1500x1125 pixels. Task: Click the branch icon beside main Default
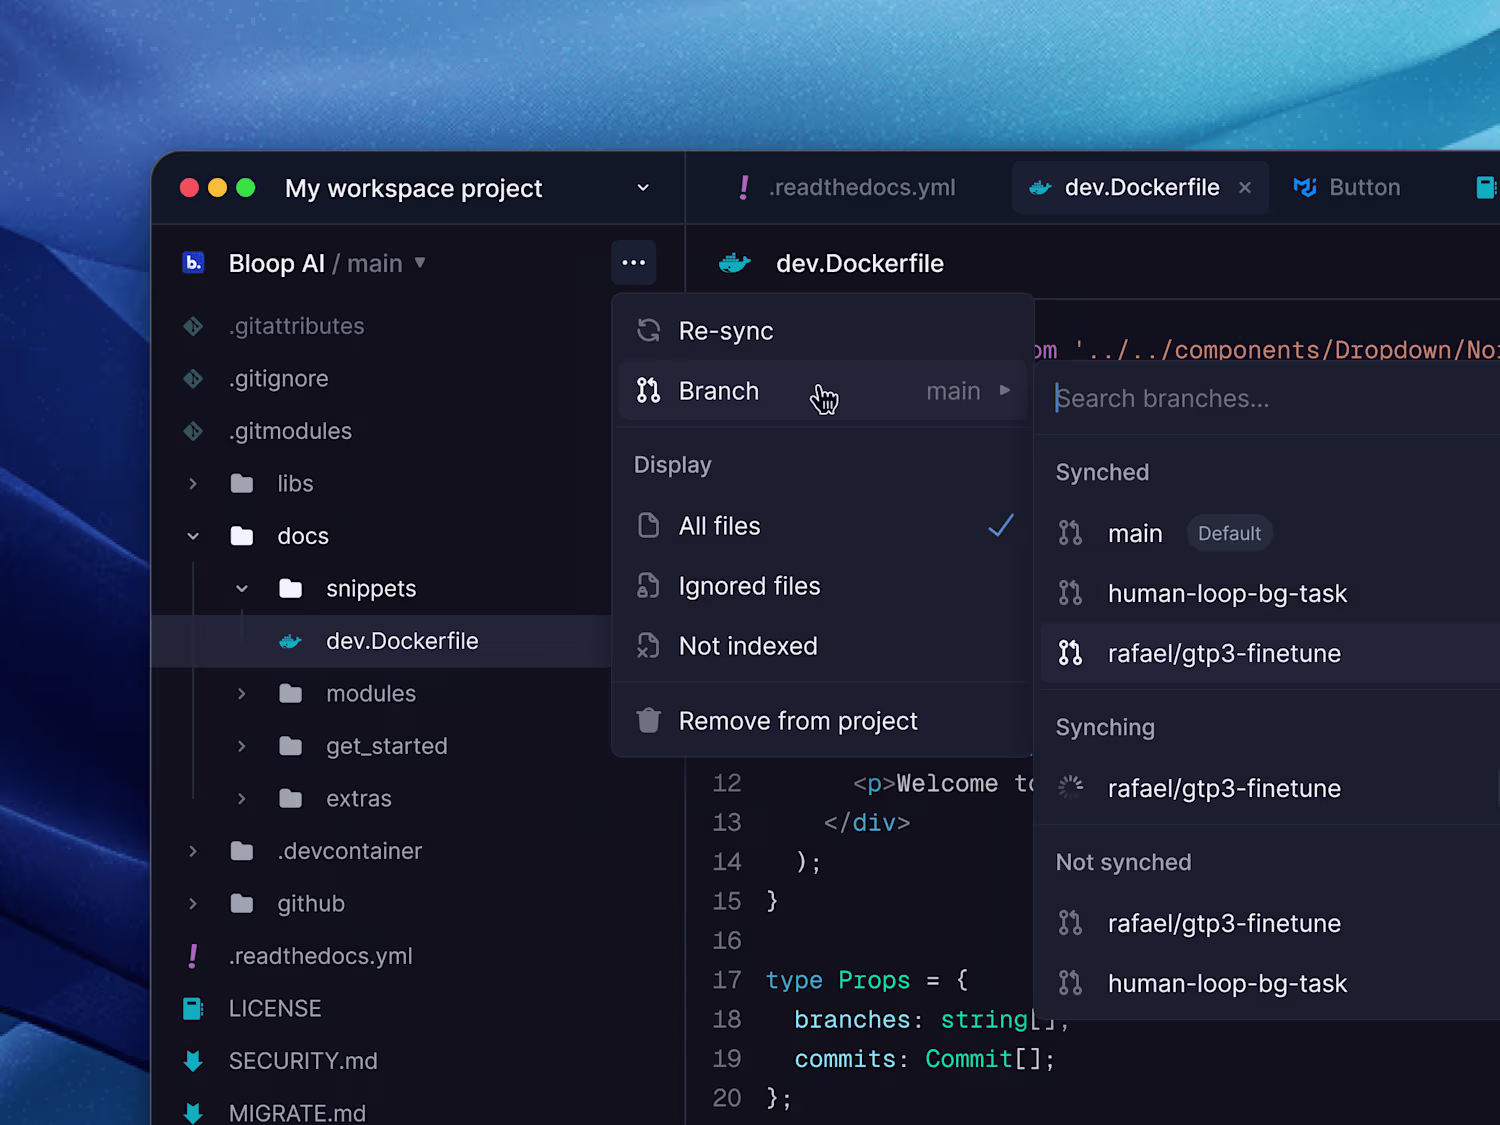coord(1071,533)
